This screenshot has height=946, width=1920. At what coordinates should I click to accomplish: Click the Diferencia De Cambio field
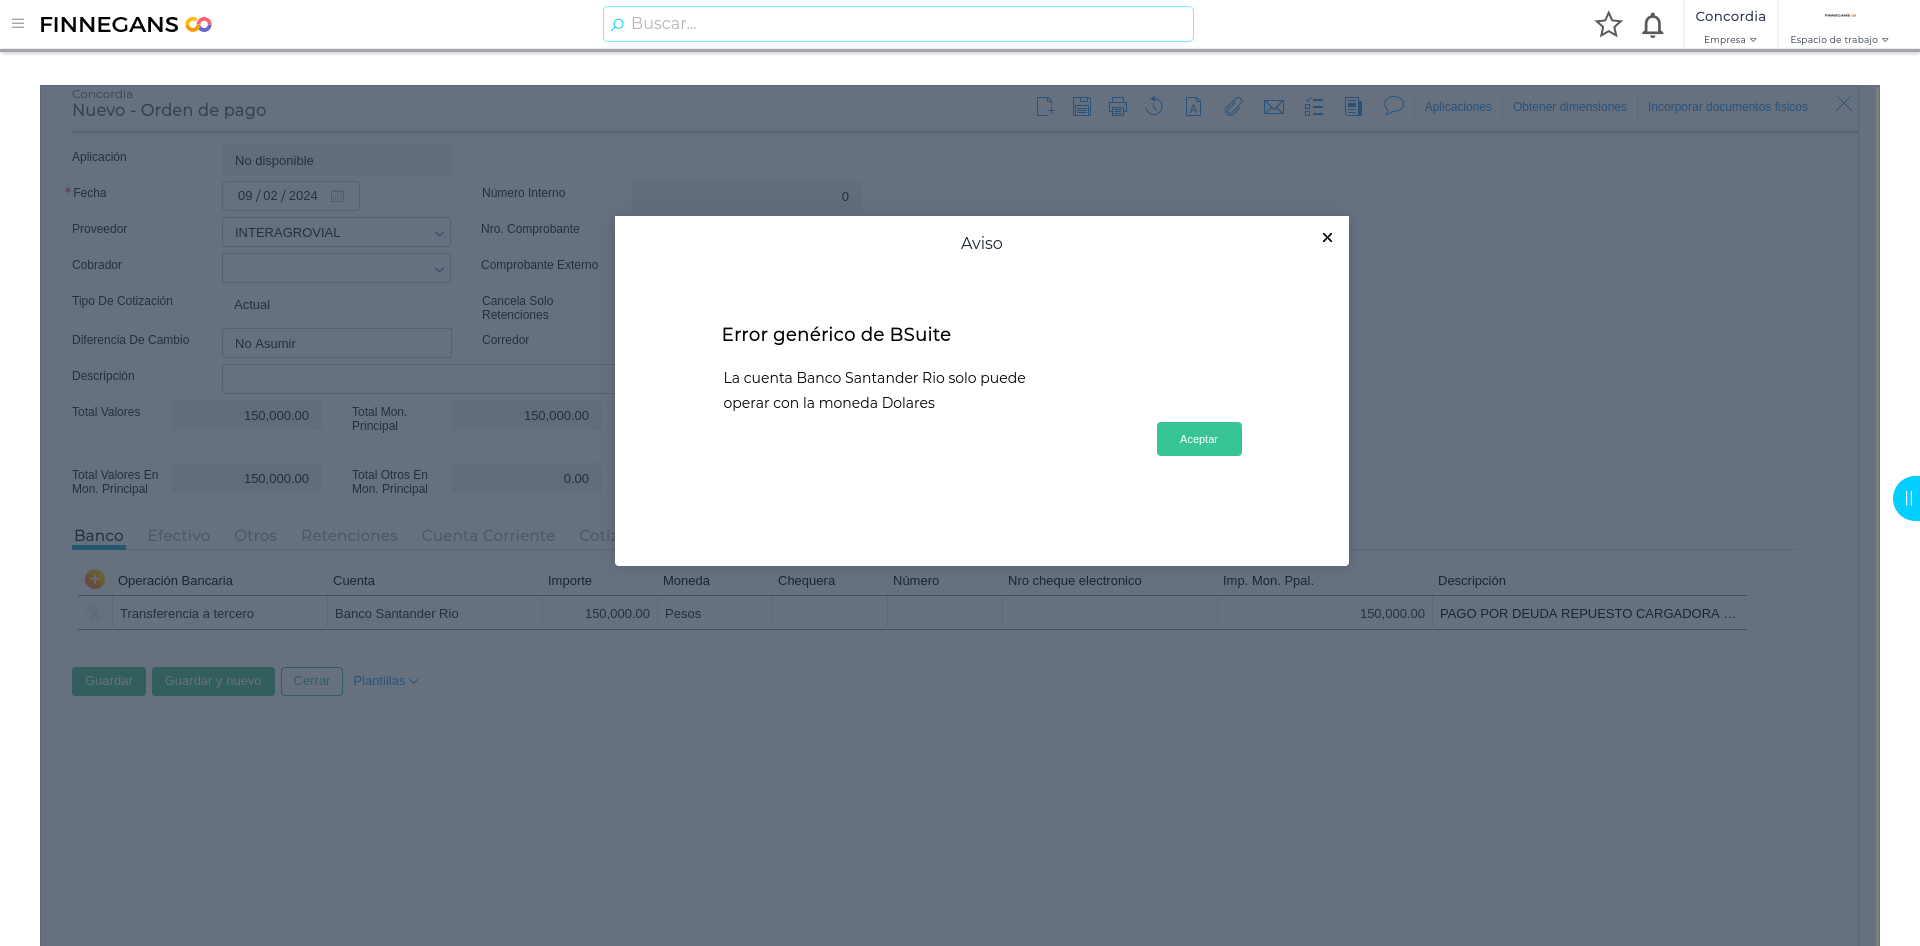[336, 343]
